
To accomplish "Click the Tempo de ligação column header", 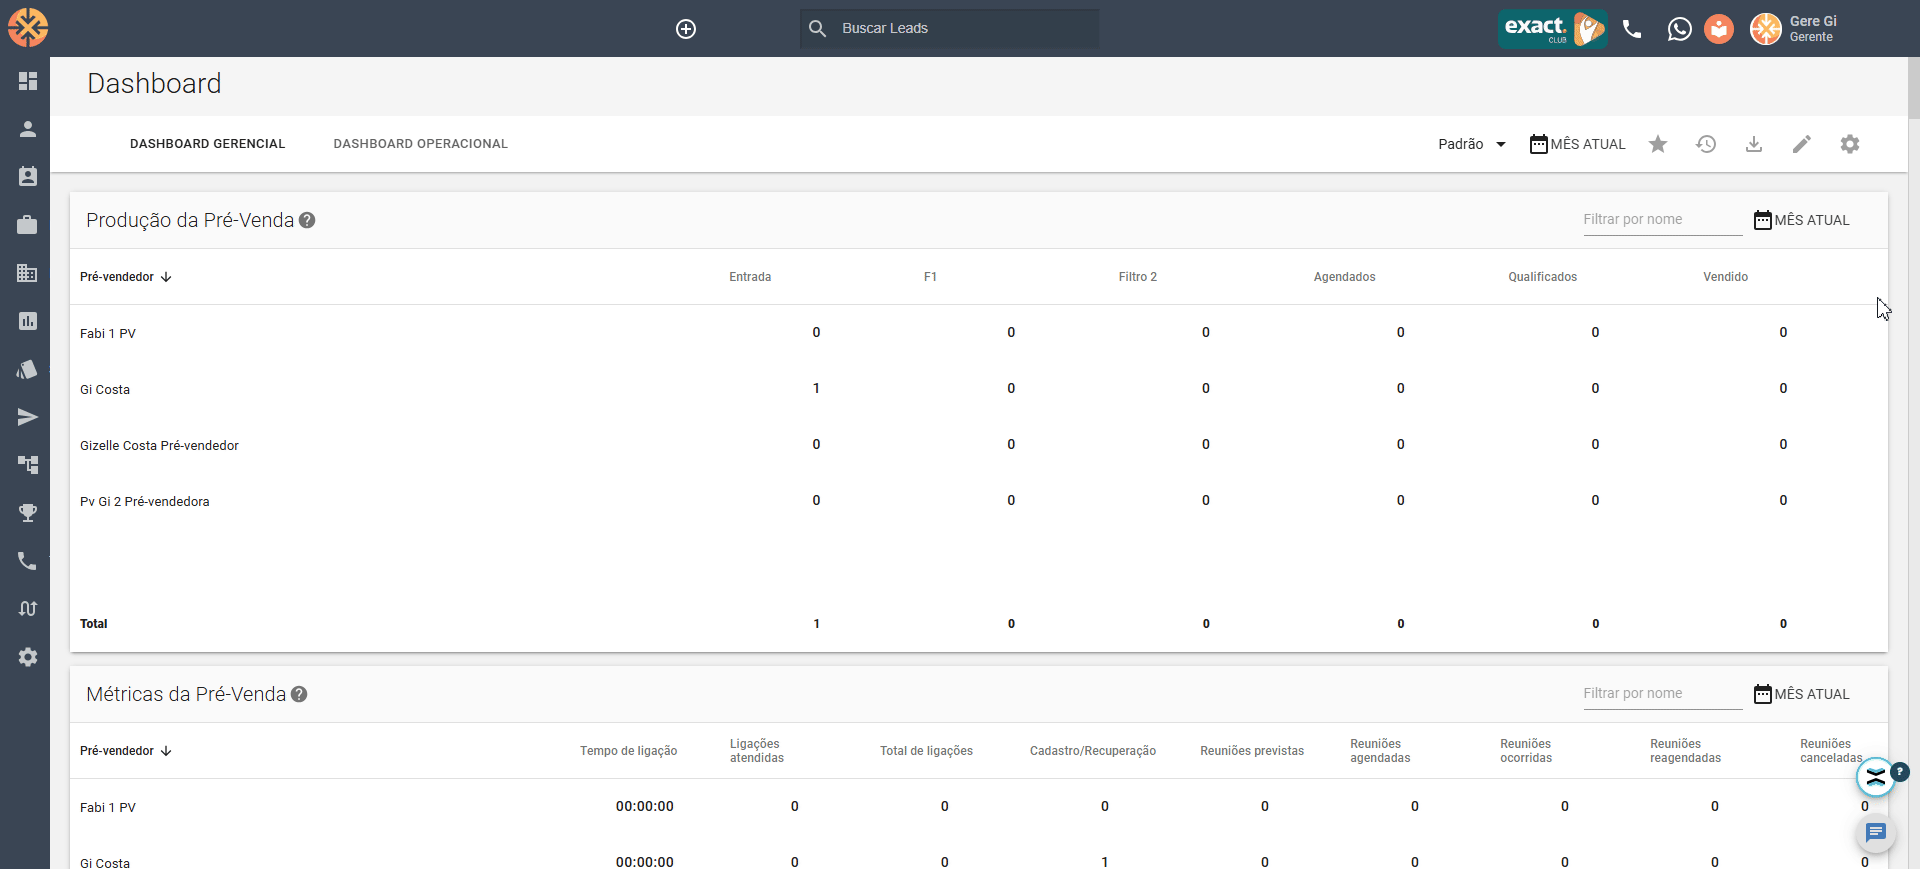I will click(x=628, y=751).
